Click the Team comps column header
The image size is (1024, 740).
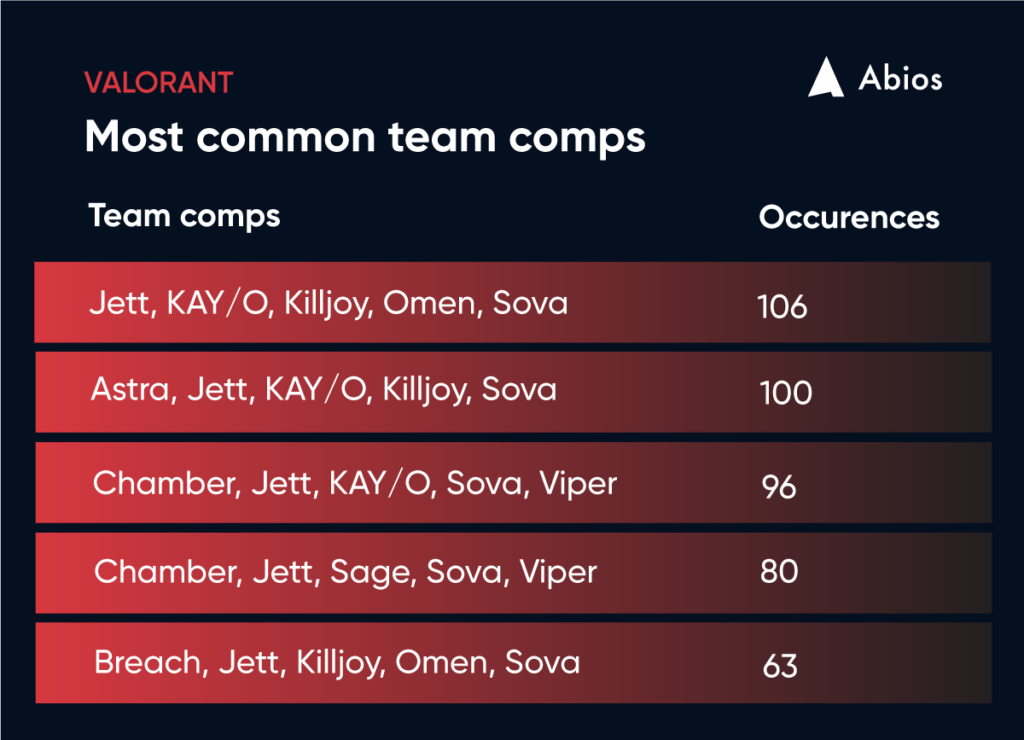tap(184, 216)
